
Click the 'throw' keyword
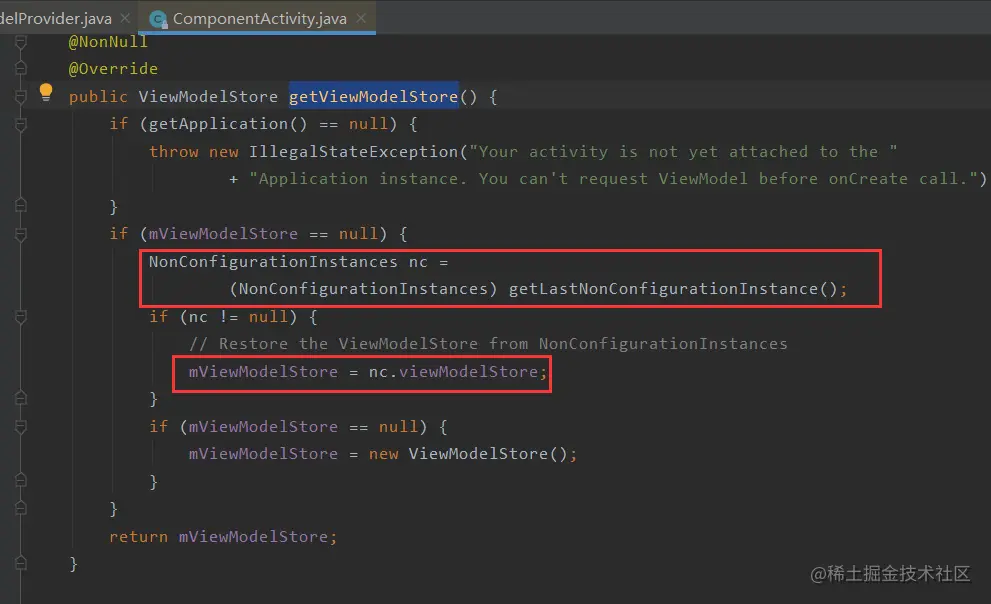tap(174, 152)
